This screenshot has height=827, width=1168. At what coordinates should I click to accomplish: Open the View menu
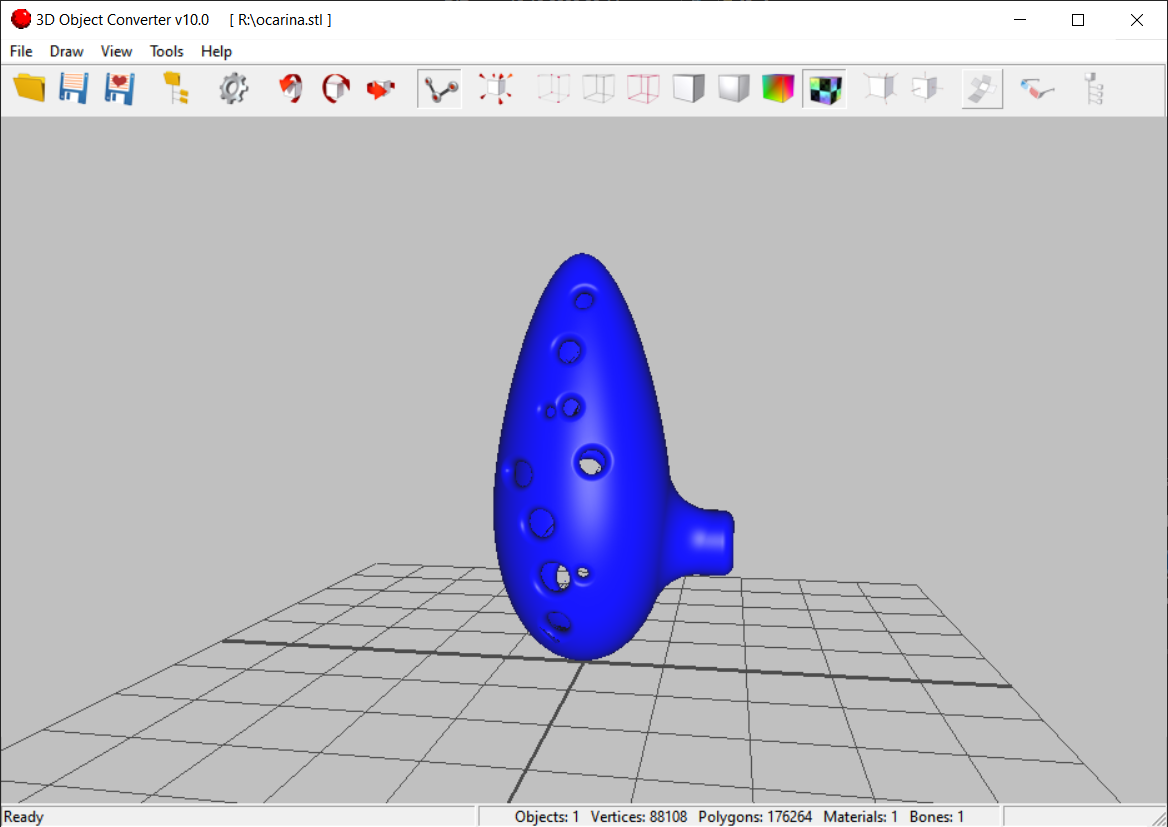(x=116, y=51)
